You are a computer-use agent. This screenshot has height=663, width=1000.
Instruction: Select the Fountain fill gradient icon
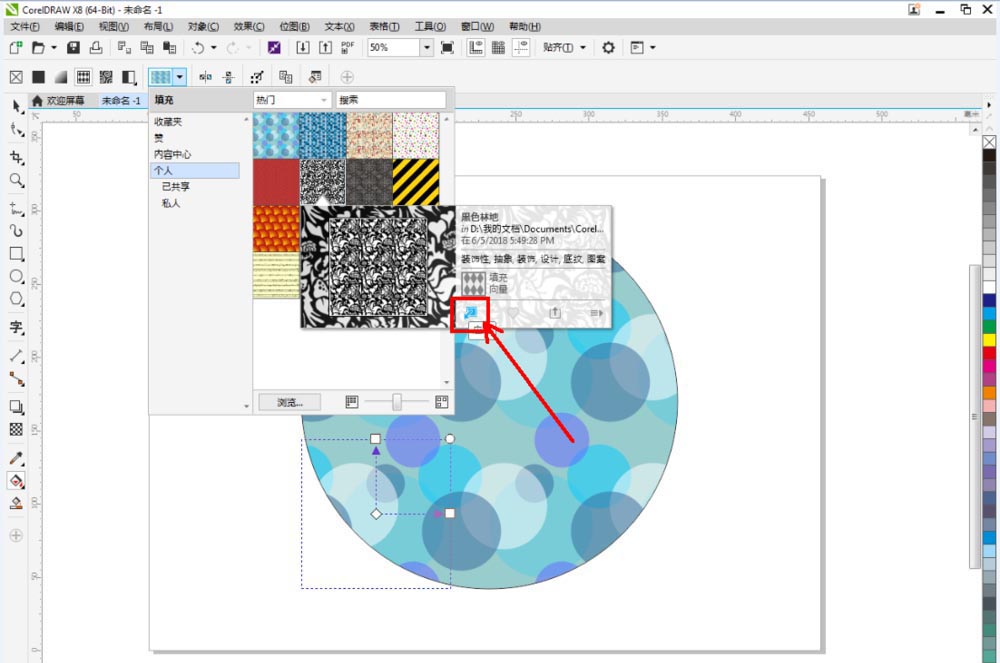pos(61,77)
